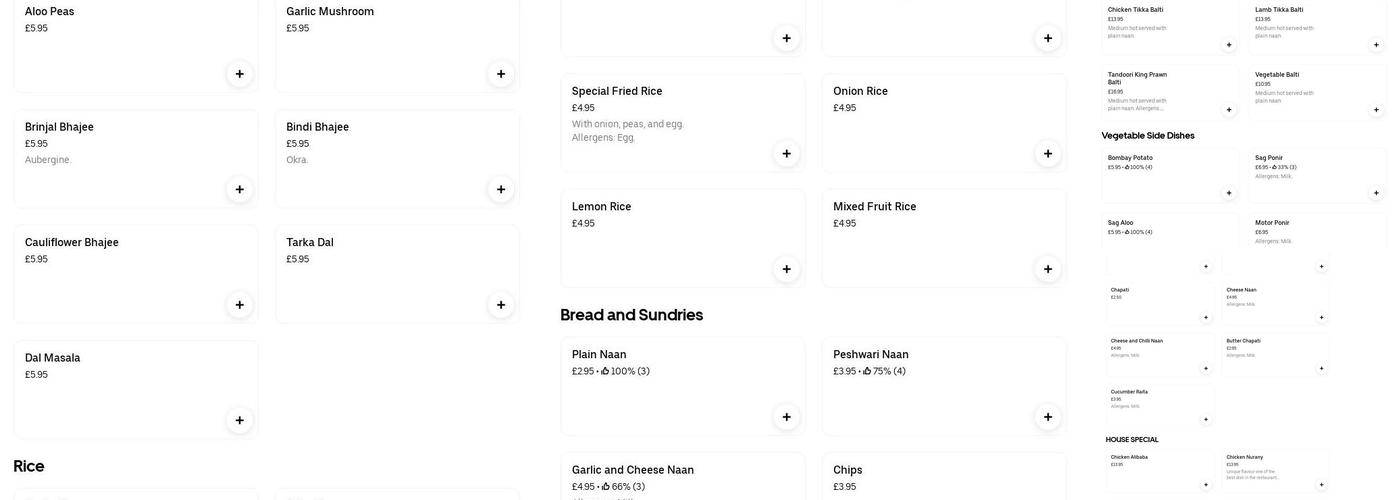The width and height of the screenshot is (1400, 500).
Task: Open the Chips item details
Action: 848,470
